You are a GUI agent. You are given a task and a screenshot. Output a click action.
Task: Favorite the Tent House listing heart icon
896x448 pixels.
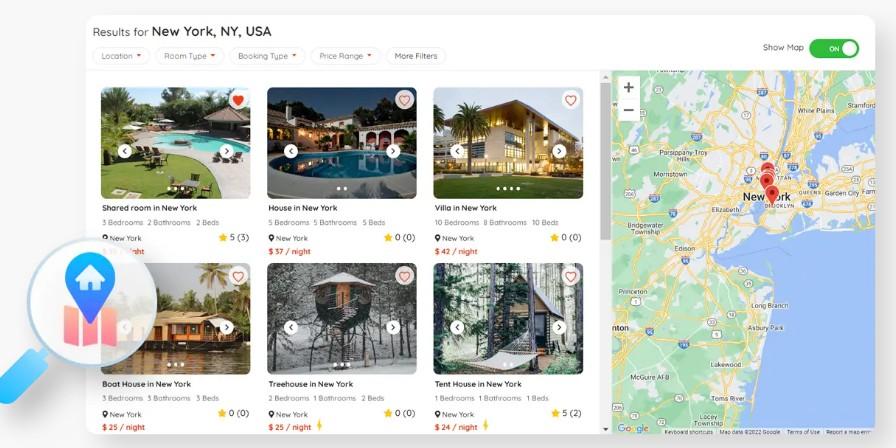[x=570, y=276]
